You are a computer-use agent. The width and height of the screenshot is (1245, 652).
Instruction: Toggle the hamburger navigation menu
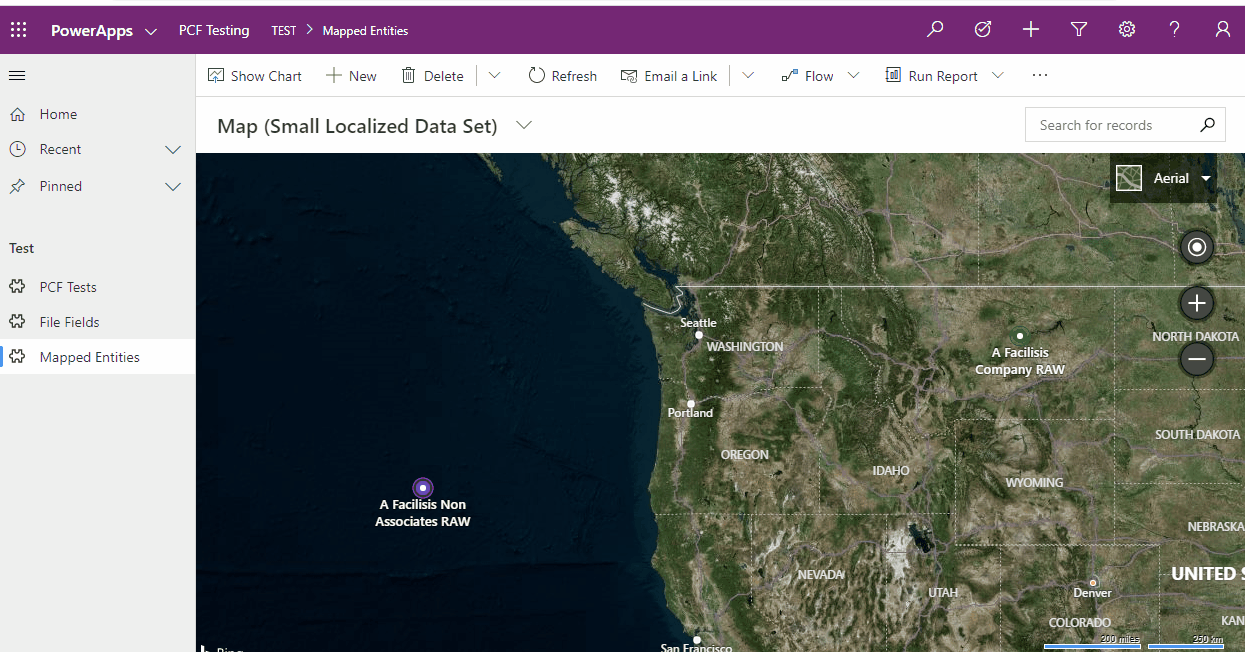(17, 76)
